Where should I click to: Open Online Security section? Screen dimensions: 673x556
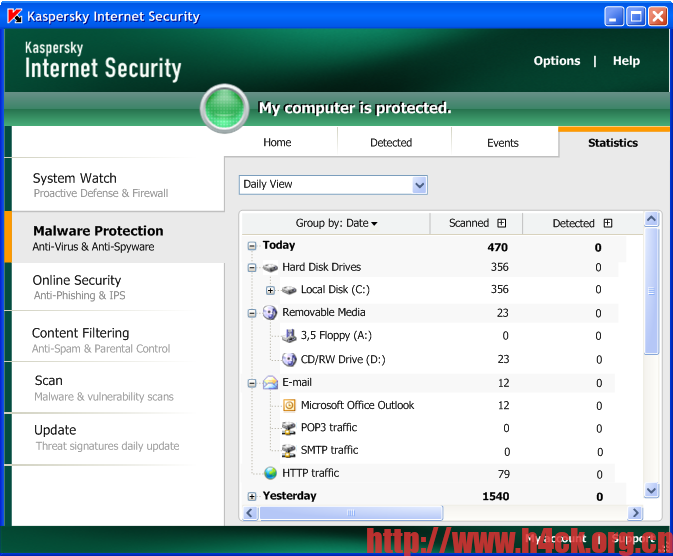[118, 287]
